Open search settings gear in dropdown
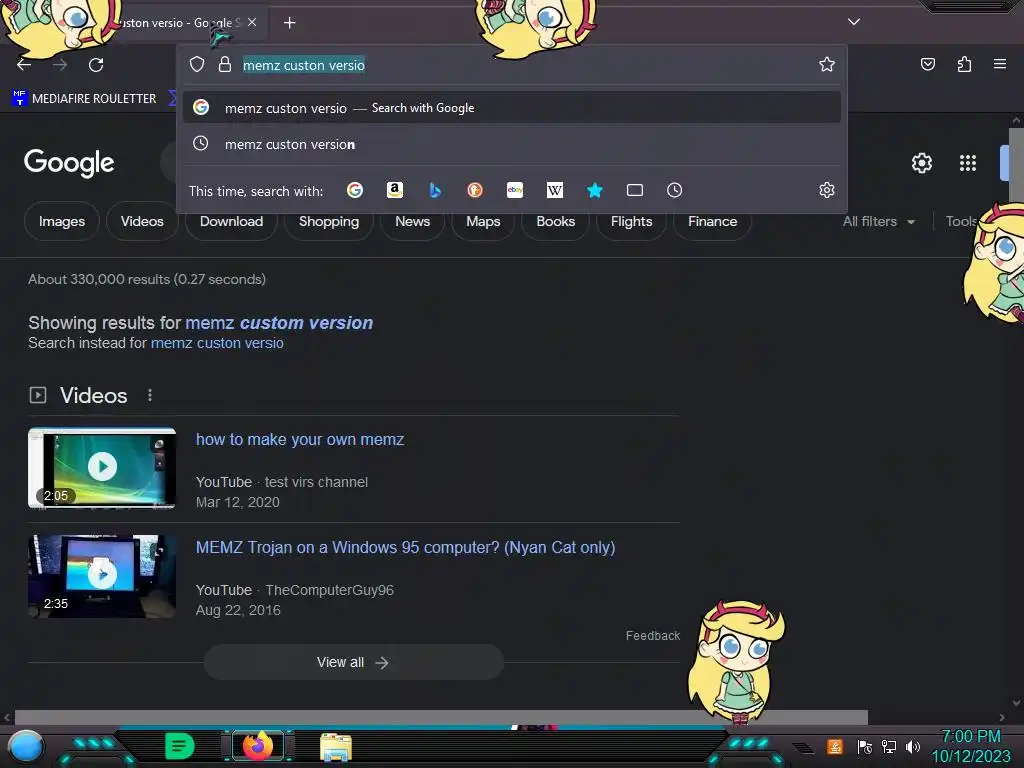 click(x=827, y=190)
